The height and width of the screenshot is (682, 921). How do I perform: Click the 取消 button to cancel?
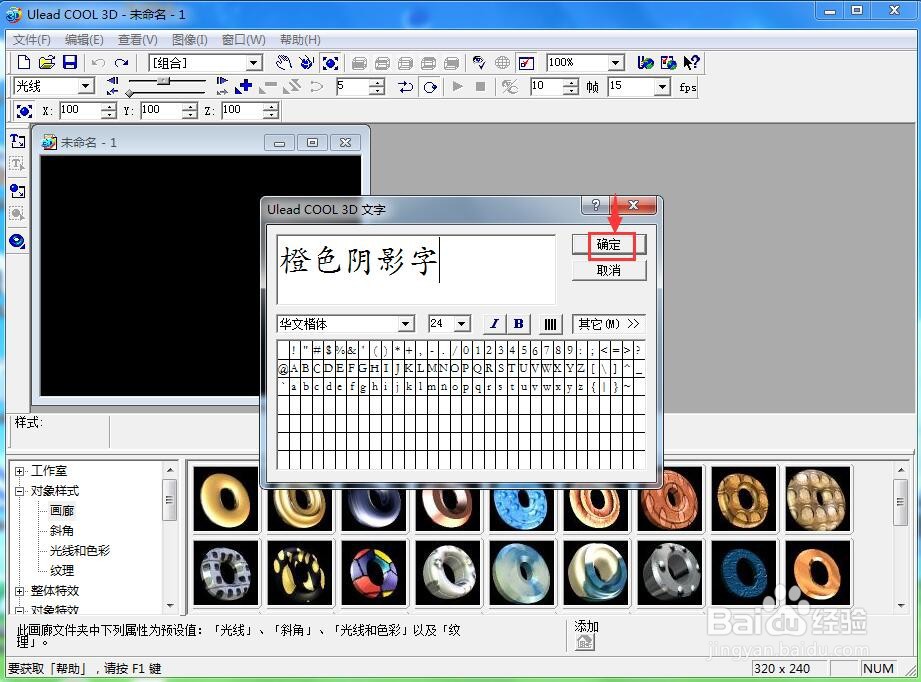tap(609, 270)
